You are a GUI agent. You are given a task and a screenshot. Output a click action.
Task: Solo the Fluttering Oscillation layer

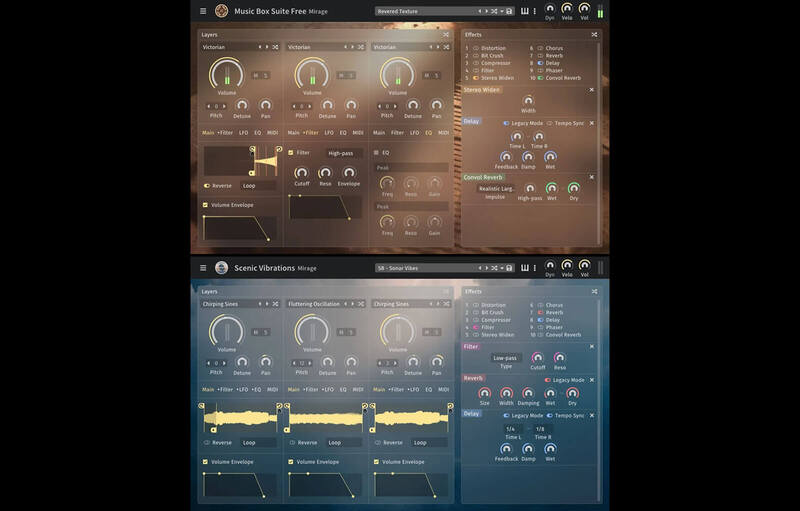pyautogui.click(x=351, y=333)
